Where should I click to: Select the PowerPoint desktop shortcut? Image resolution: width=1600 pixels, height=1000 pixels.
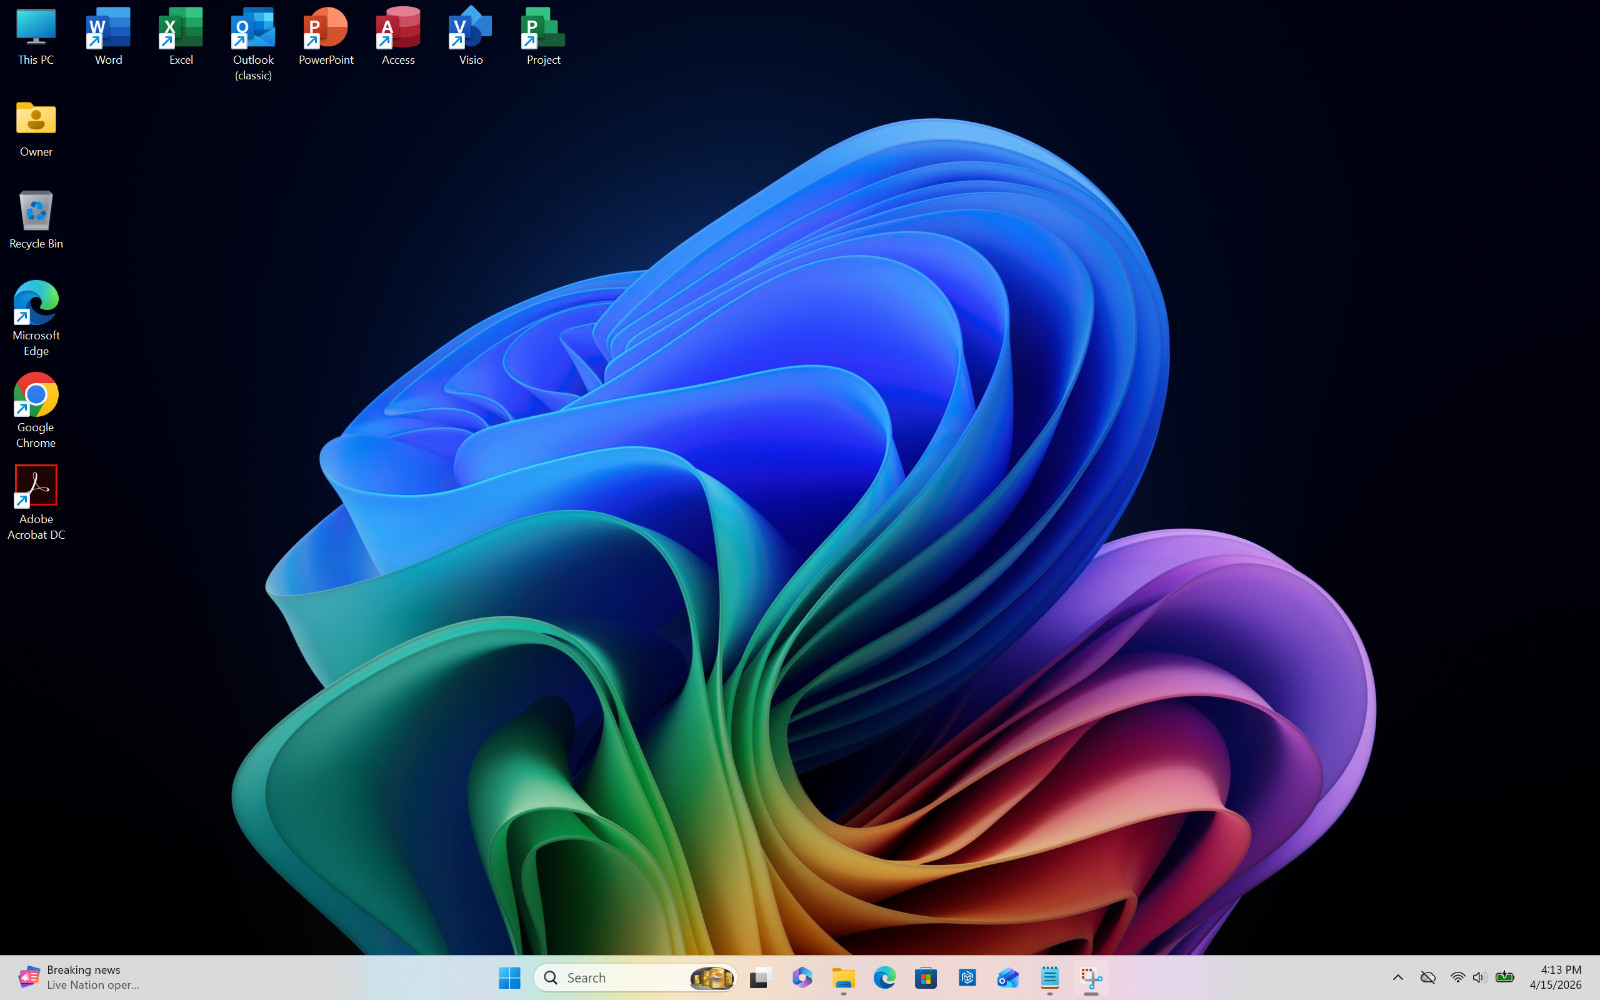click(326, 37)
